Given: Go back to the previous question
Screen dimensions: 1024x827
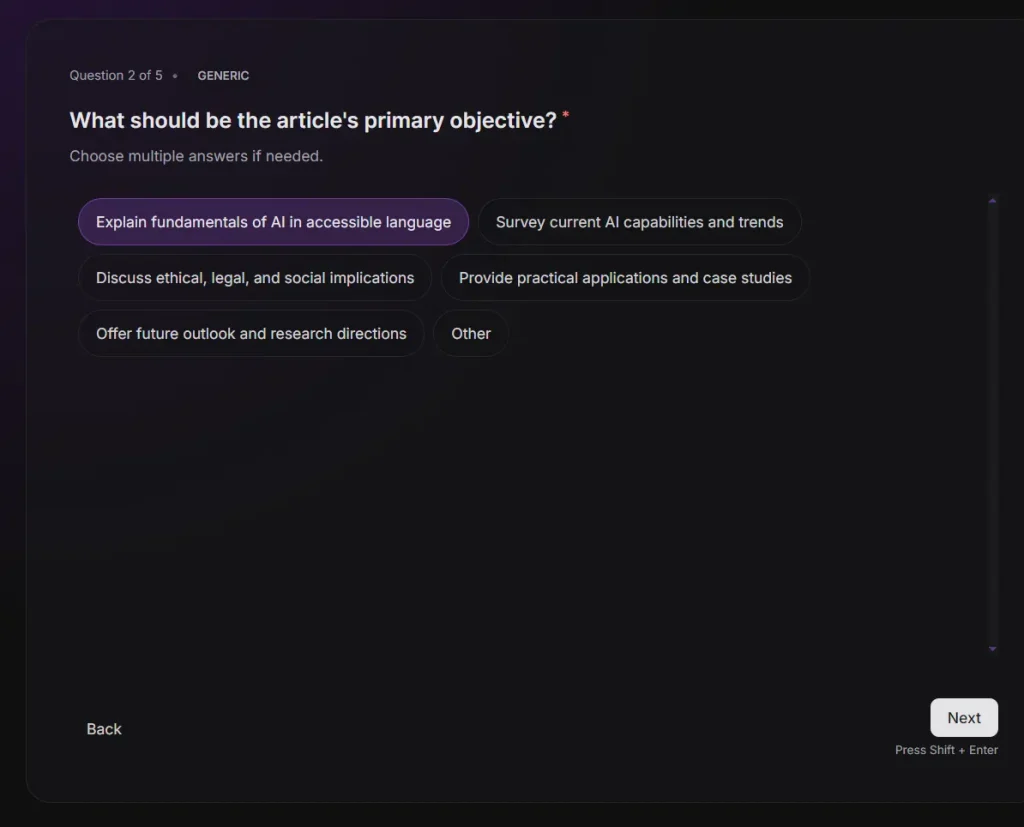Looking at the screenshot, I should 104,728.
